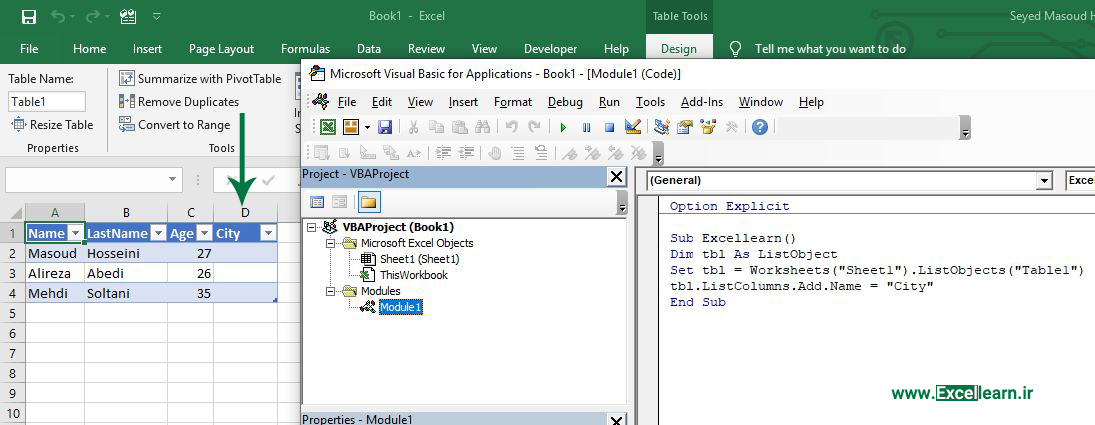Open the (General) object dropdown
Image resolution: width=1095 pixels, height=425 pixels.
coord(1044,181)
